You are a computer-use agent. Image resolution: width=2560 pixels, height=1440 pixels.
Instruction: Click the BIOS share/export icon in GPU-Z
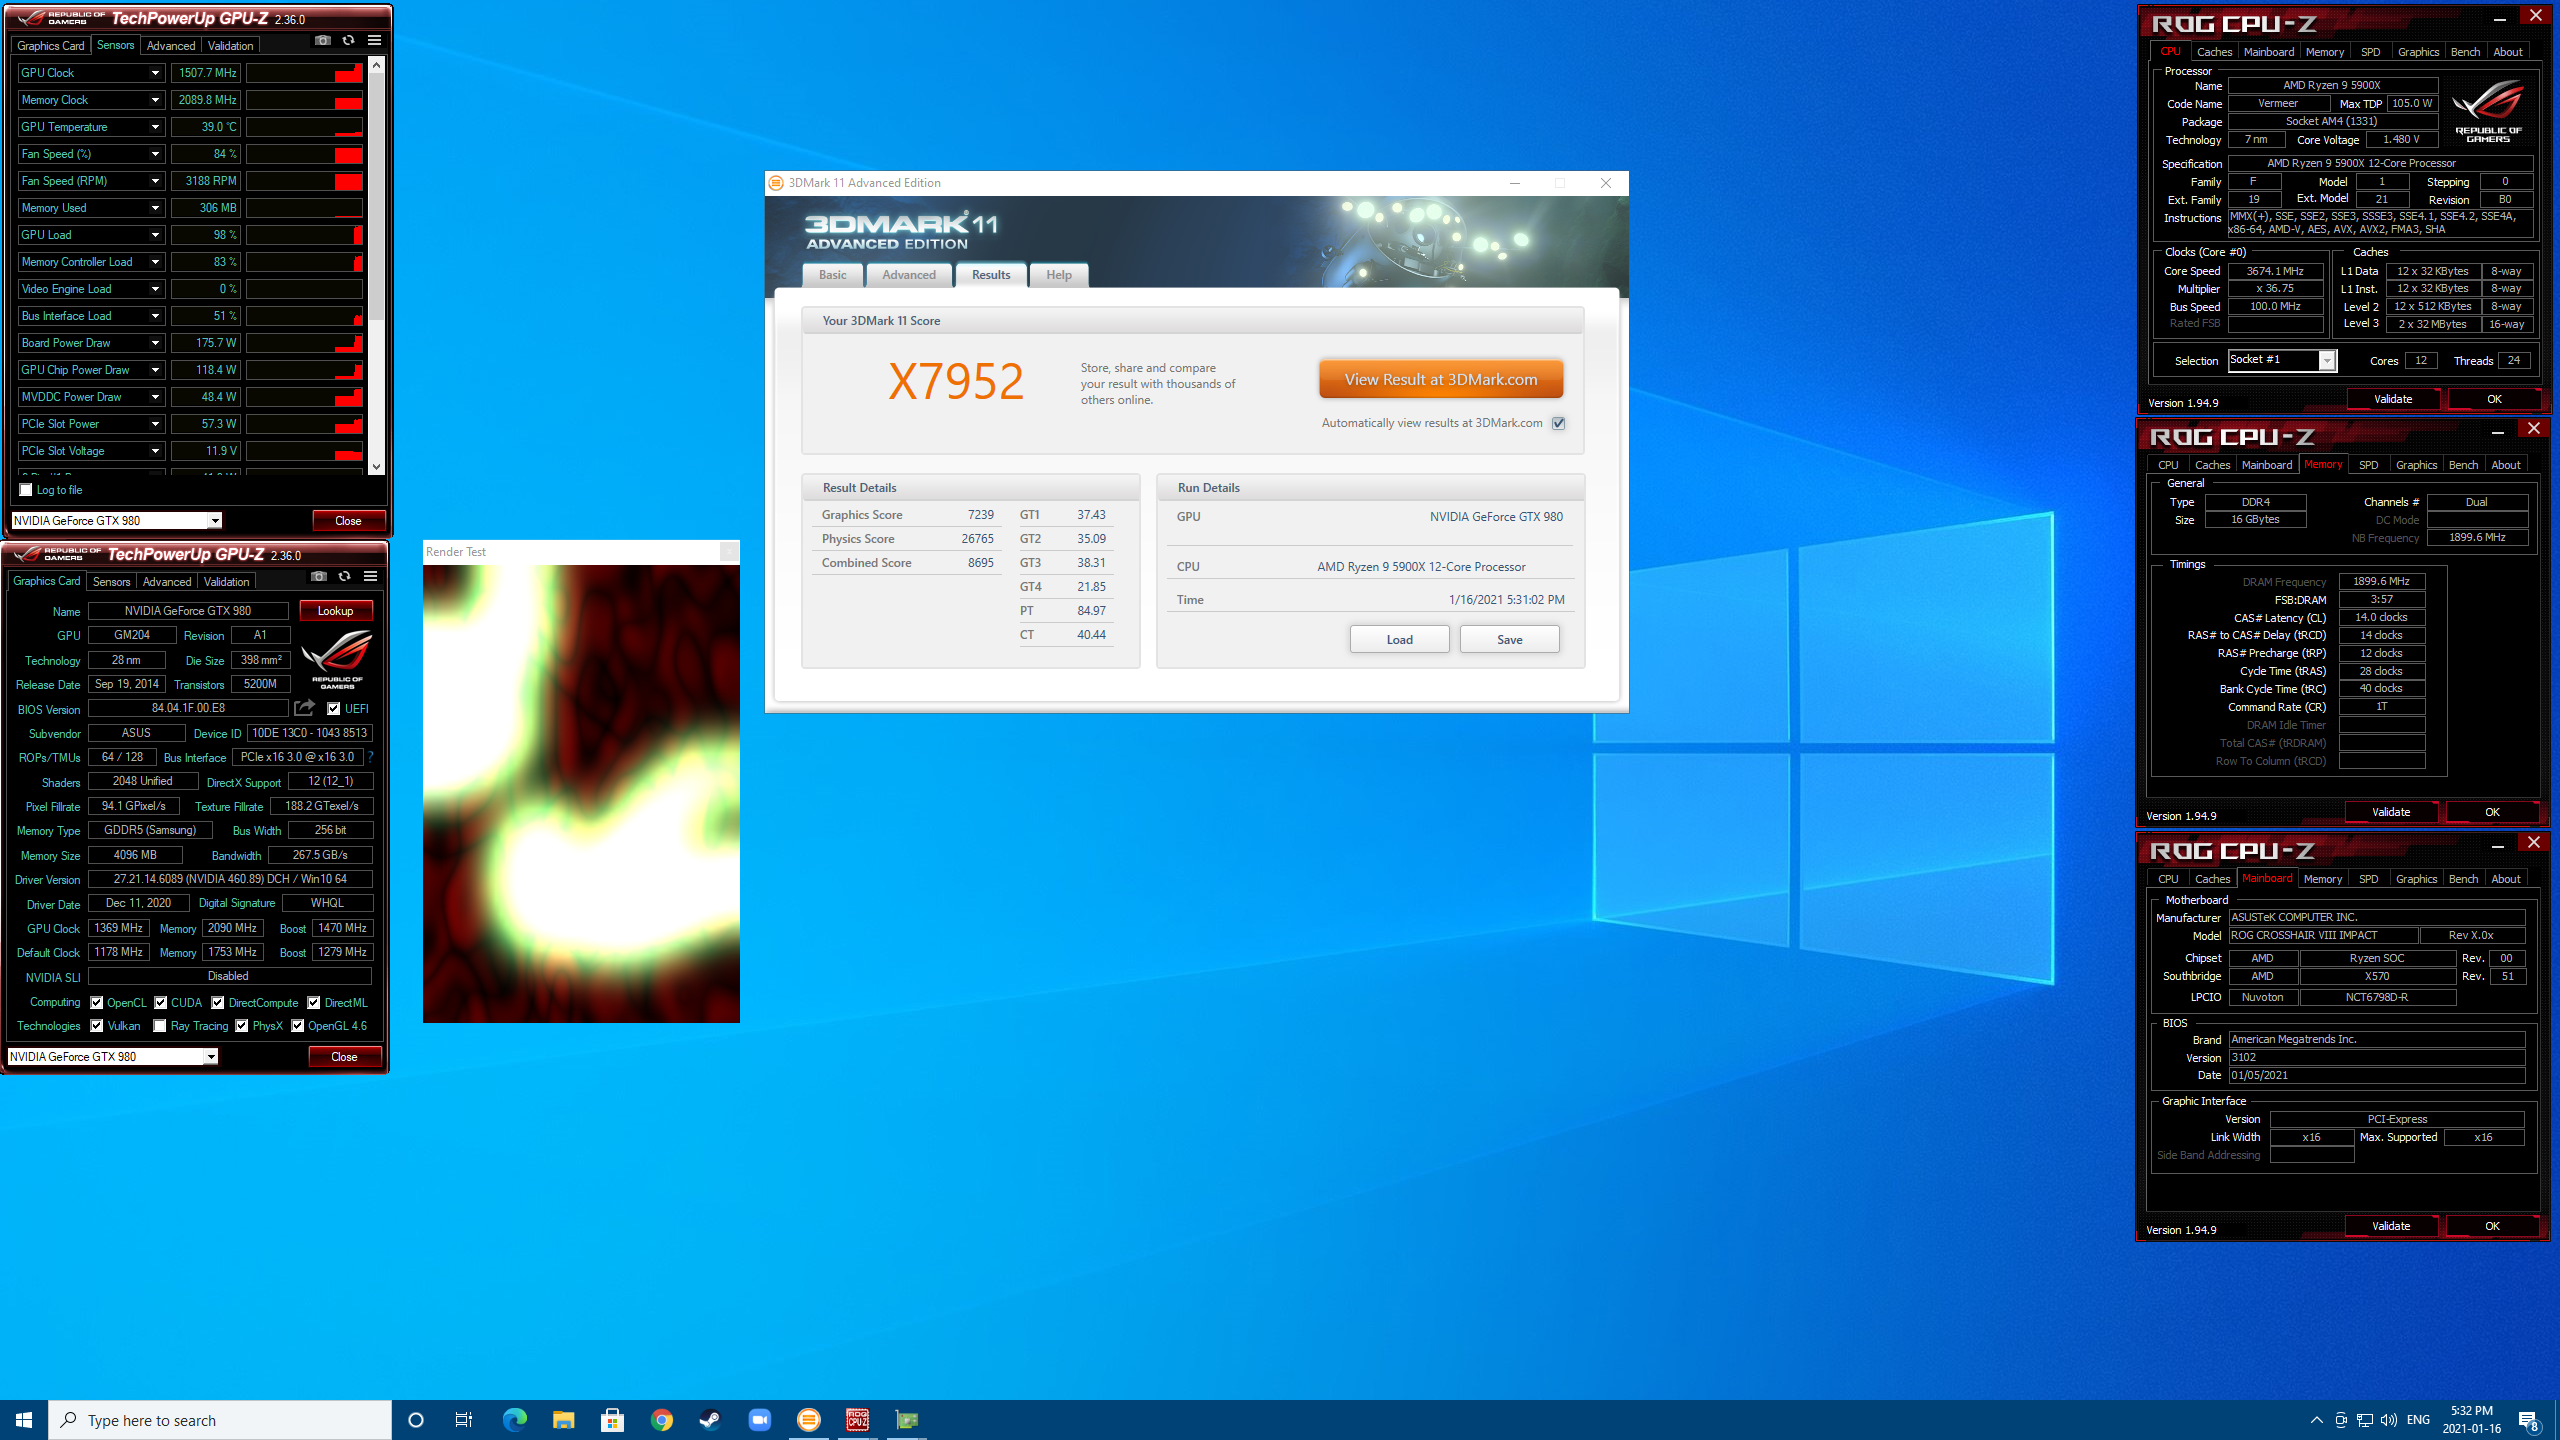pyautogui.click(x=305, y=708)
